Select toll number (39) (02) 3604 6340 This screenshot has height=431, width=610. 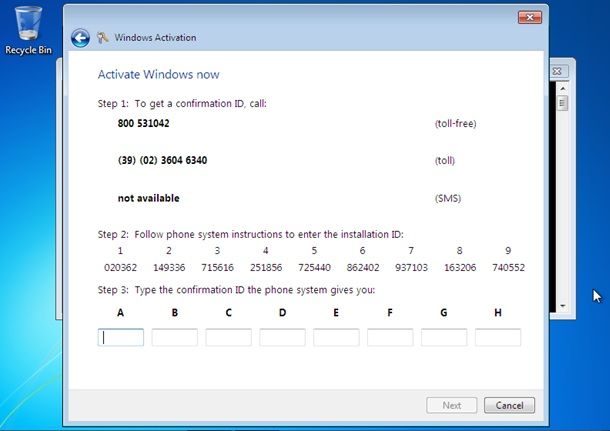(162, 160)
